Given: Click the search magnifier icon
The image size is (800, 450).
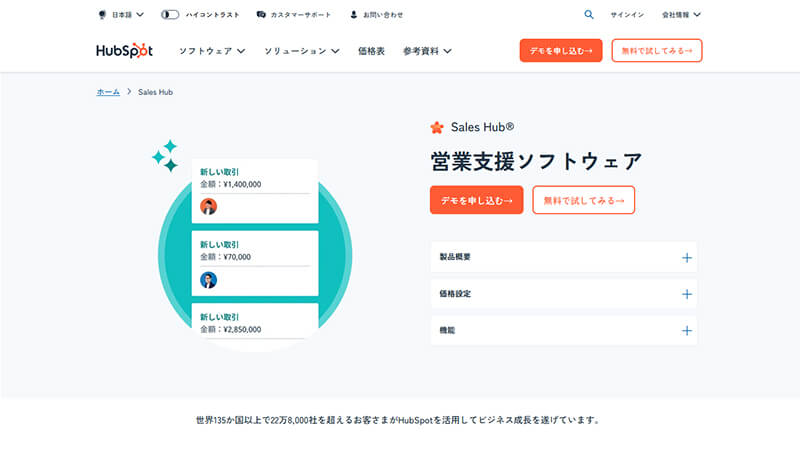Looking at the screenshot, I should pyautogui.click(x=588, y=15).
